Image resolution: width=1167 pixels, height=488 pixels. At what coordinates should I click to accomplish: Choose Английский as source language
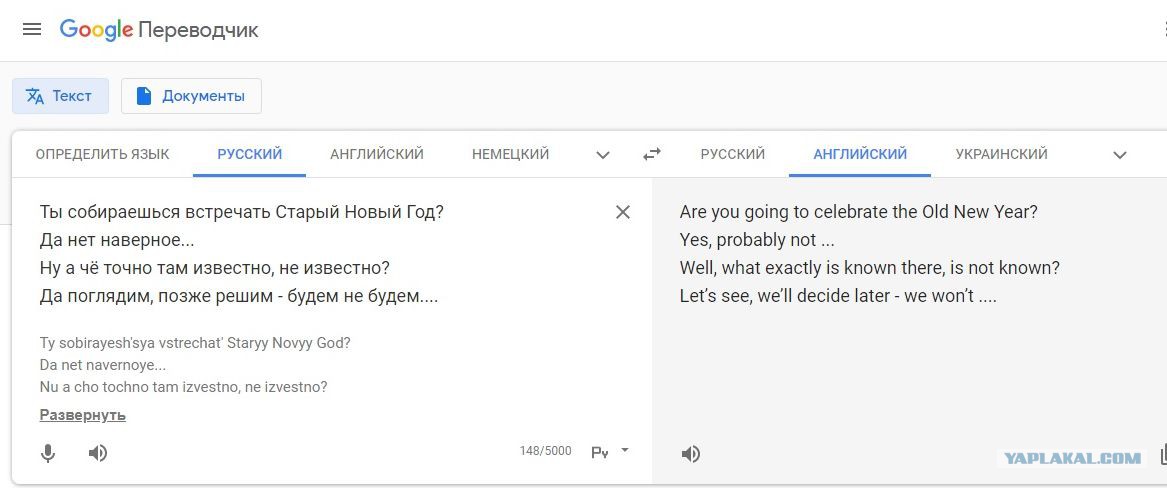pos(377,154)
